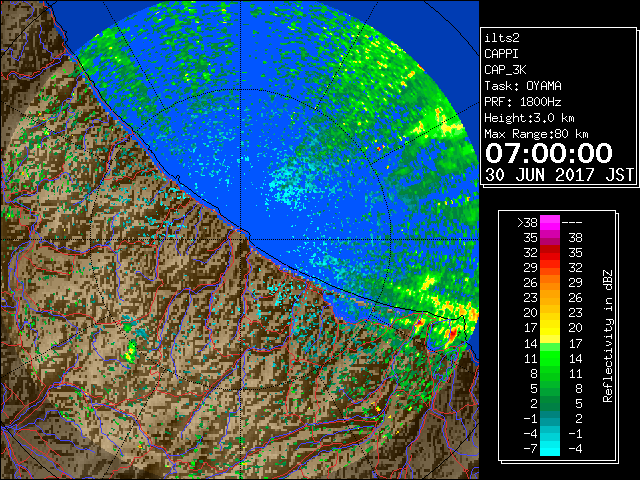Click the large "07:00:00" timestamp
Screen dimensions: 640x480
click(549, 153)
